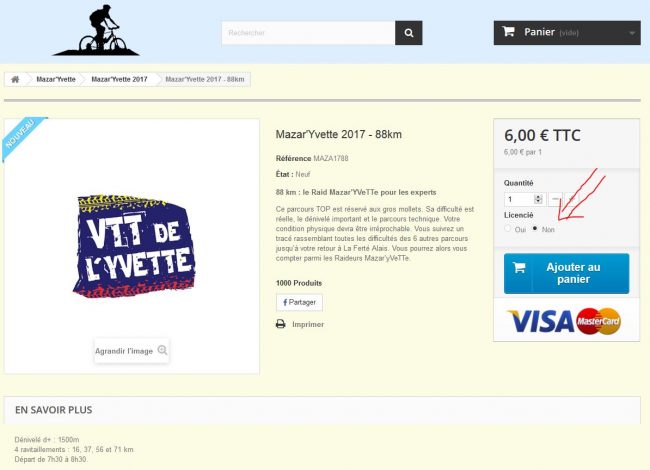Viewport: 650px width, 470px height.
Task: Click the shopping cart icon in Panier
Action: click(x=510, y=32)
